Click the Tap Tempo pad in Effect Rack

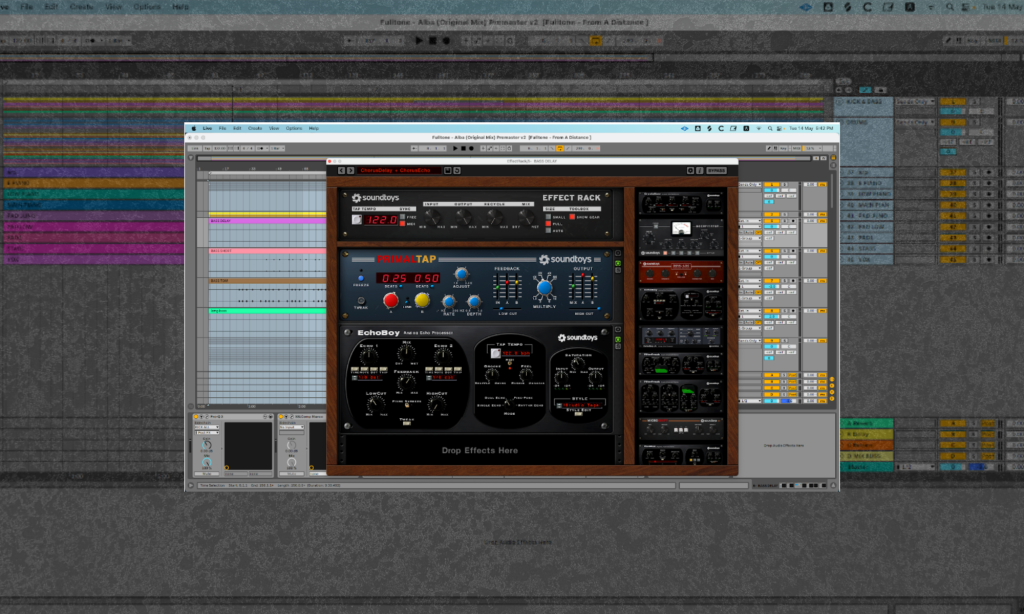click(x=358, y=218)
